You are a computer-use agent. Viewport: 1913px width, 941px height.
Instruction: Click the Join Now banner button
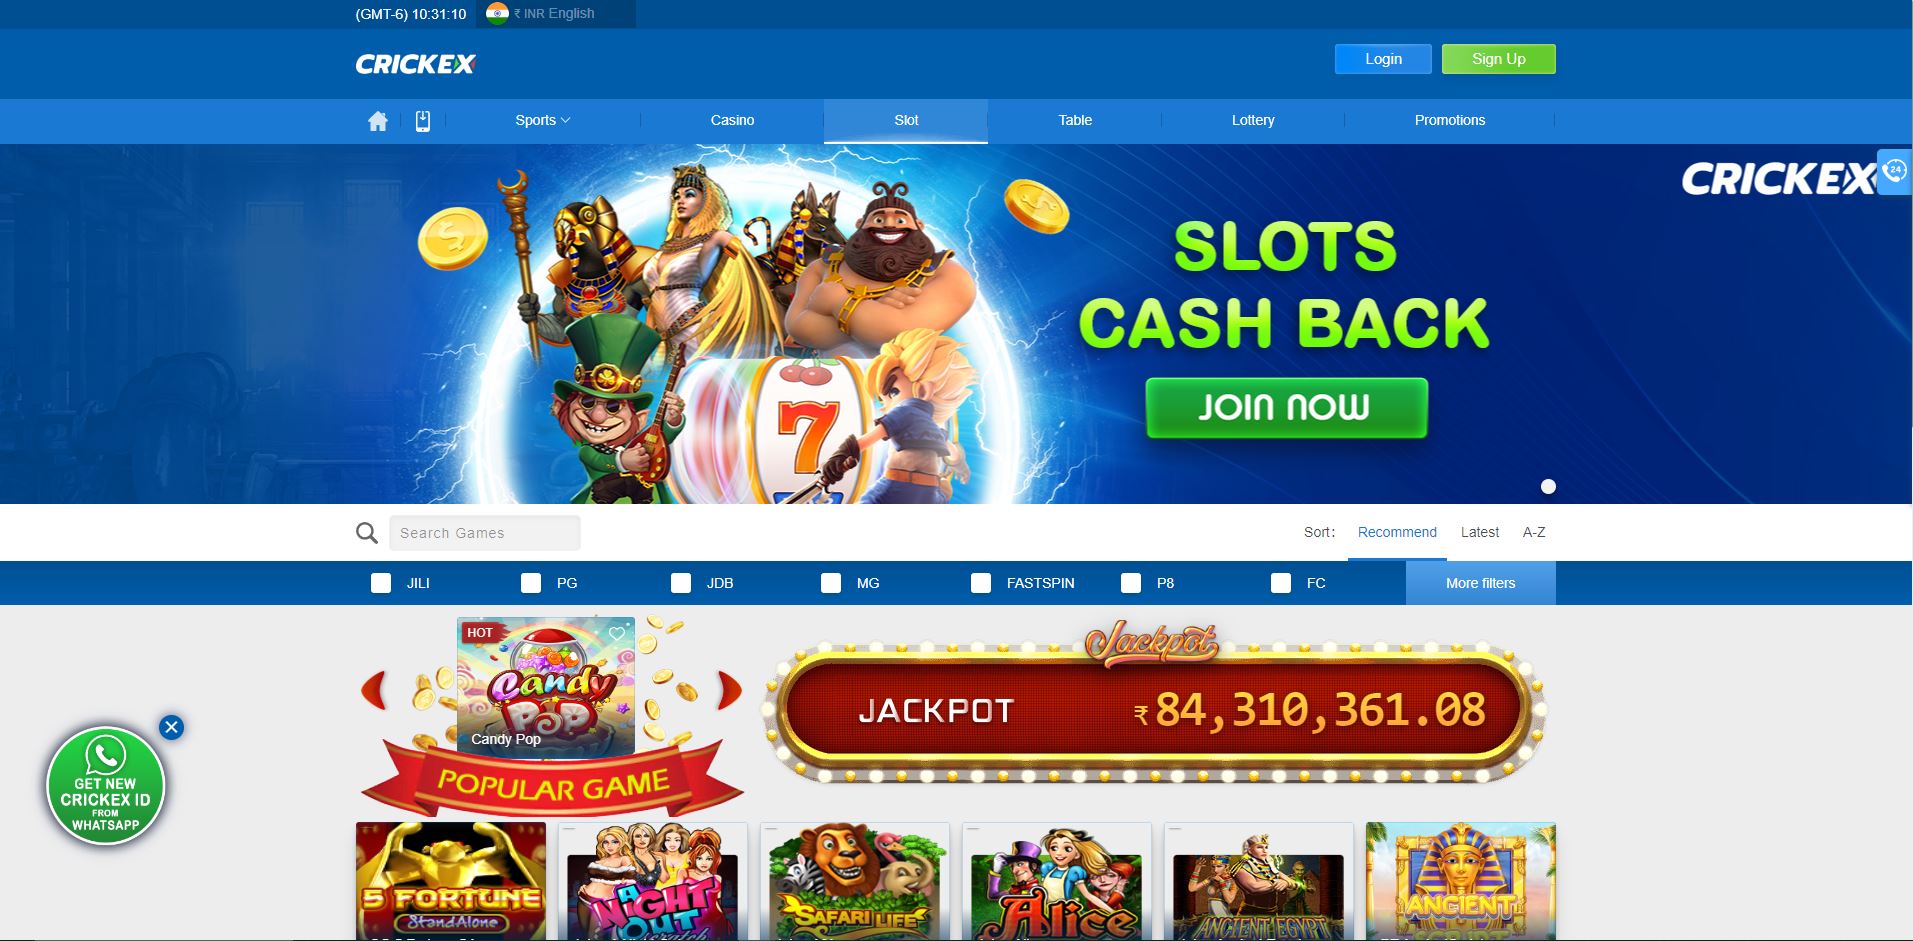[1286, 408]
